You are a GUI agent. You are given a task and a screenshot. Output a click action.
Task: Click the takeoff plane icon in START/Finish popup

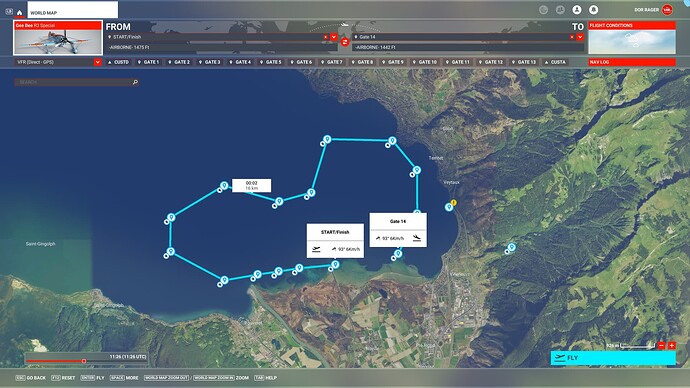(316, 249)
